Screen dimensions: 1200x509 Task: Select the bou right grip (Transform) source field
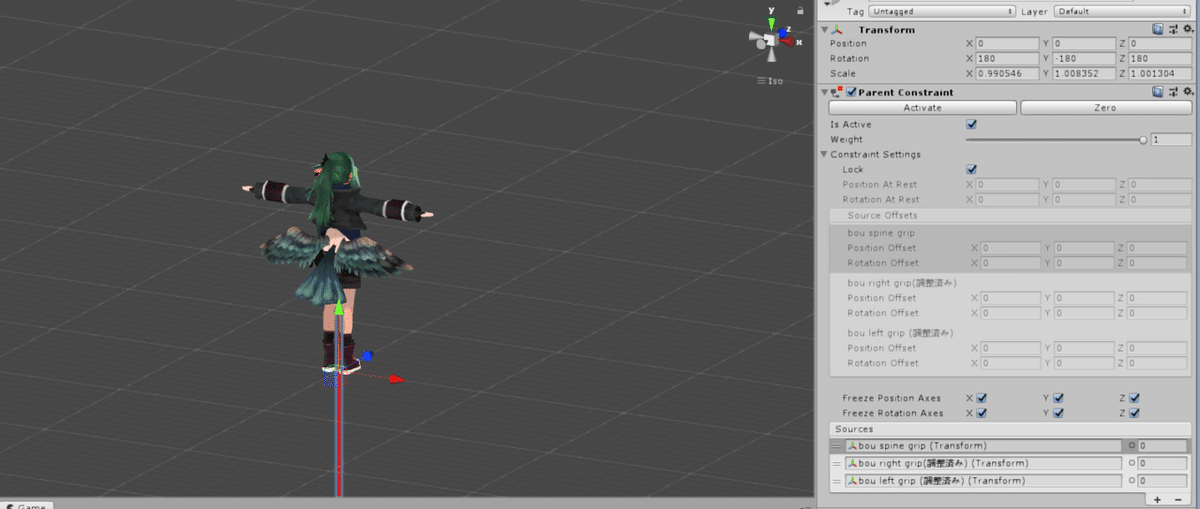point(983,464)
